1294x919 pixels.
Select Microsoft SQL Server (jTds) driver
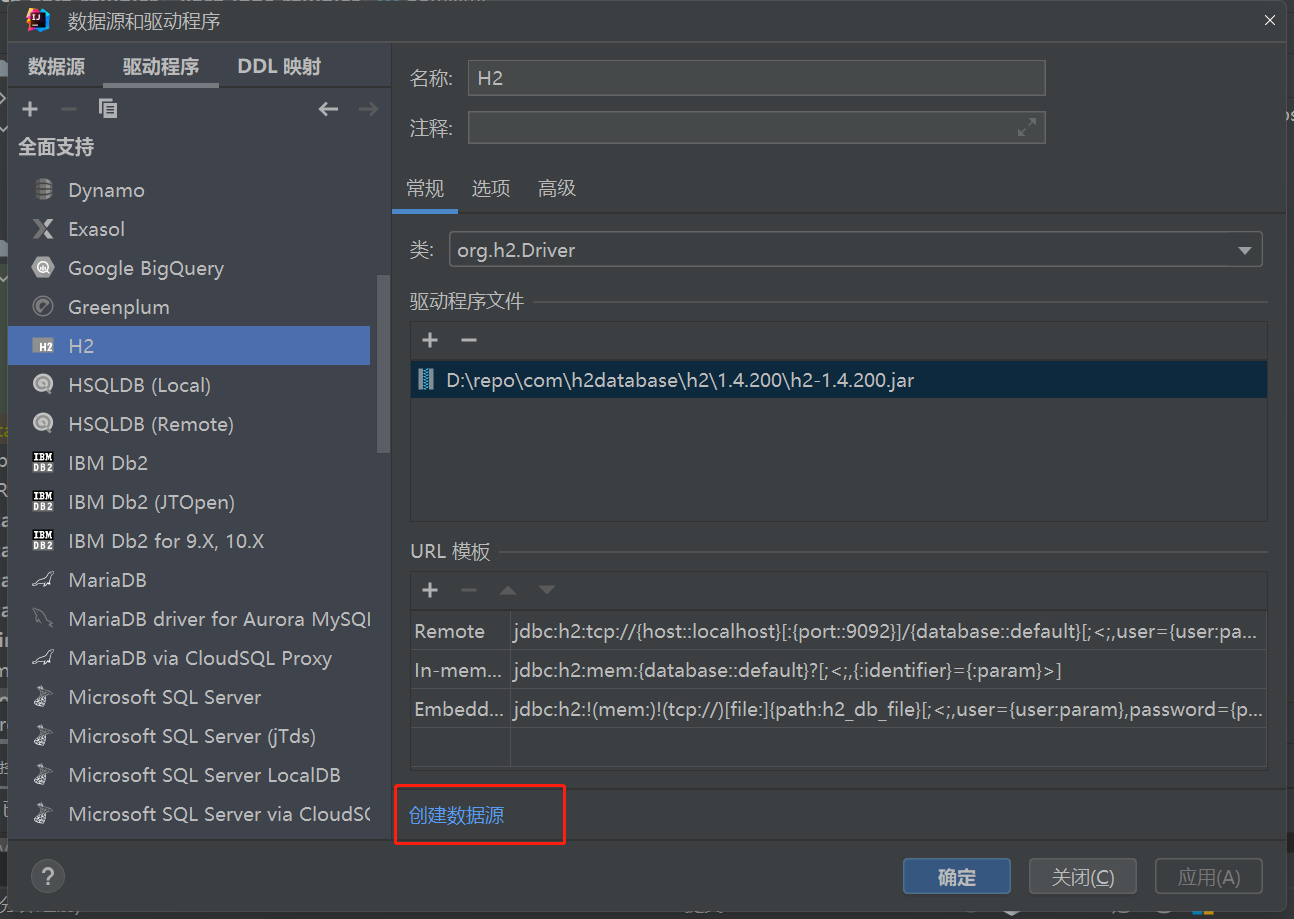[x=189, y=736]
